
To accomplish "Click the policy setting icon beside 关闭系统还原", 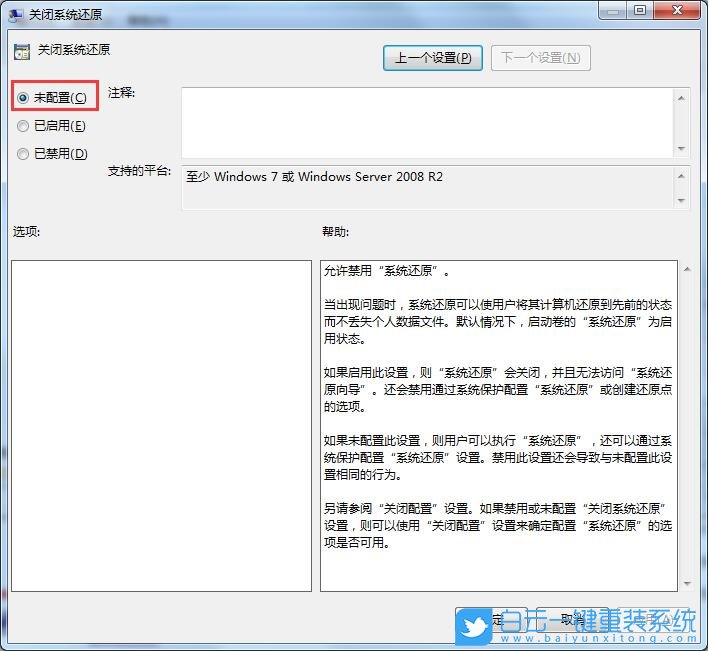I will (x=22, y=51).
